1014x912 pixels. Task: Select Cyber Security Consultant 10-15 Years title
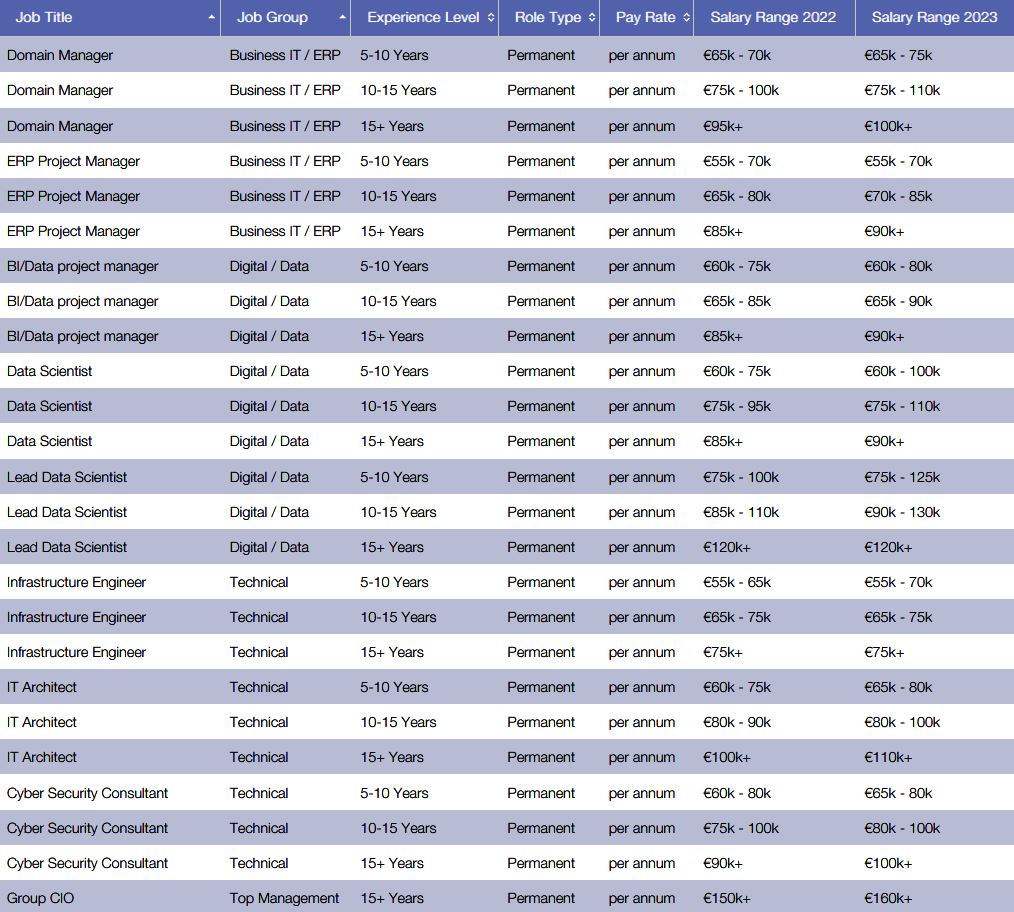tap(87, 828)
